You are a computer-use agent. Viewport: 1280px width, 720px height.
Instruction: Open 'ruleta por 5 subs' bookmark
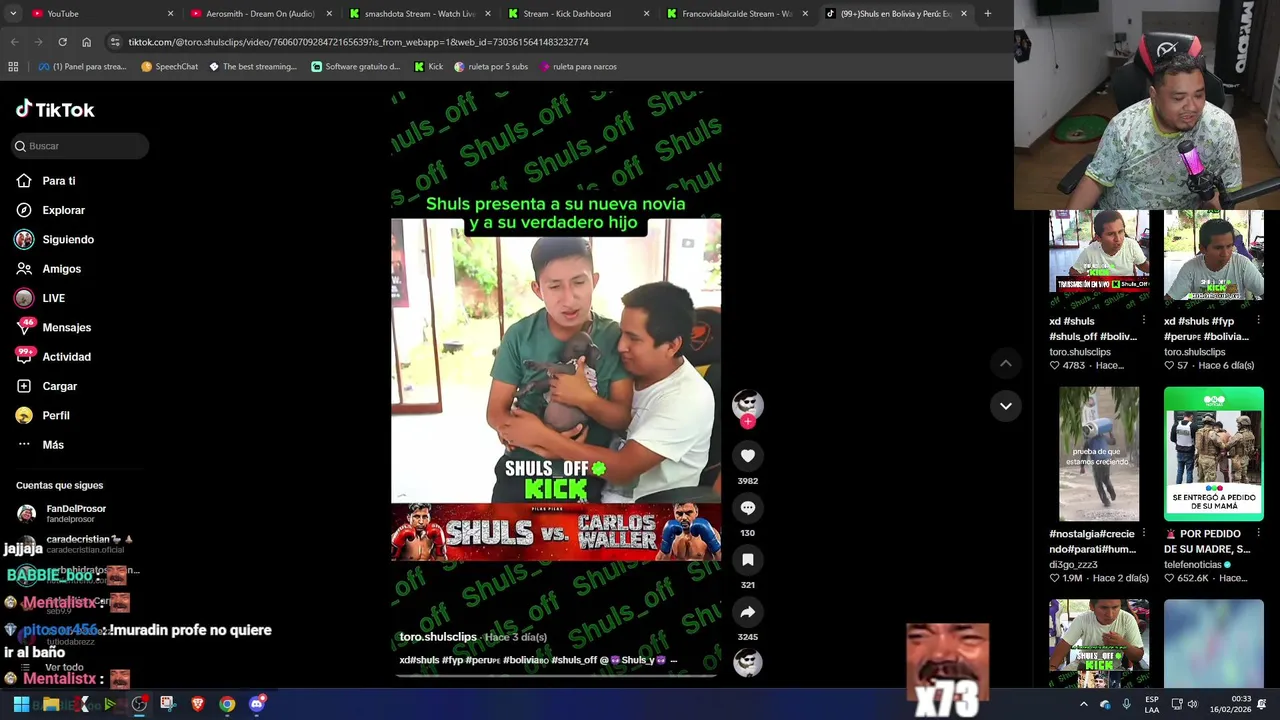pyautogui.click(x=490, y=67)
